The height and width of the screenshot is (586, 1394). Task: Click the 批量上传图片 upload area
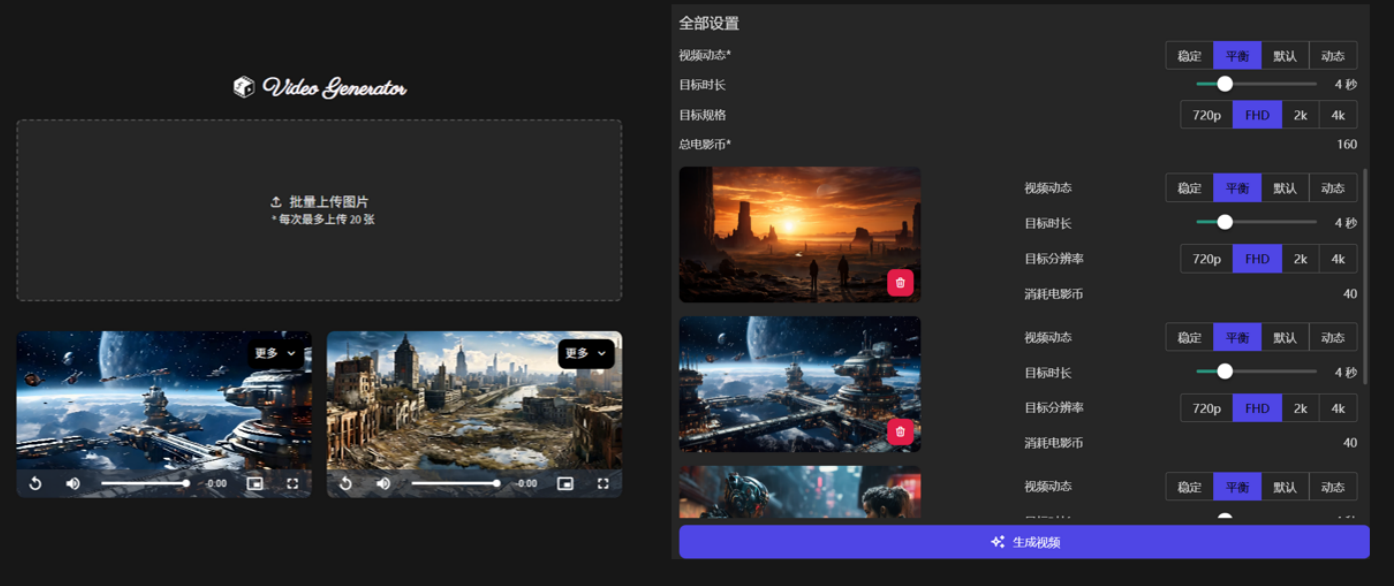[319, 210]
